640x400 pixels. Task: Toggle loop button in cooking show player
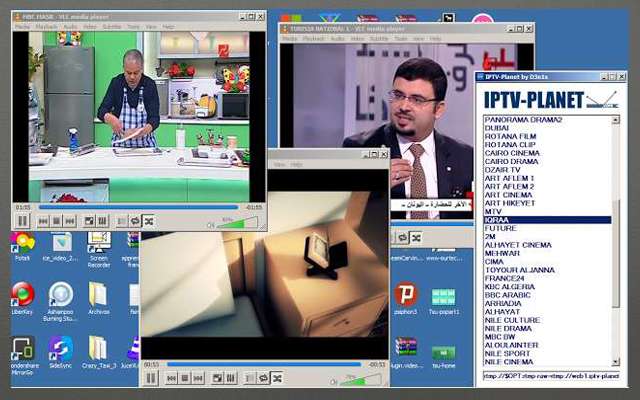[x=135, y=221]
